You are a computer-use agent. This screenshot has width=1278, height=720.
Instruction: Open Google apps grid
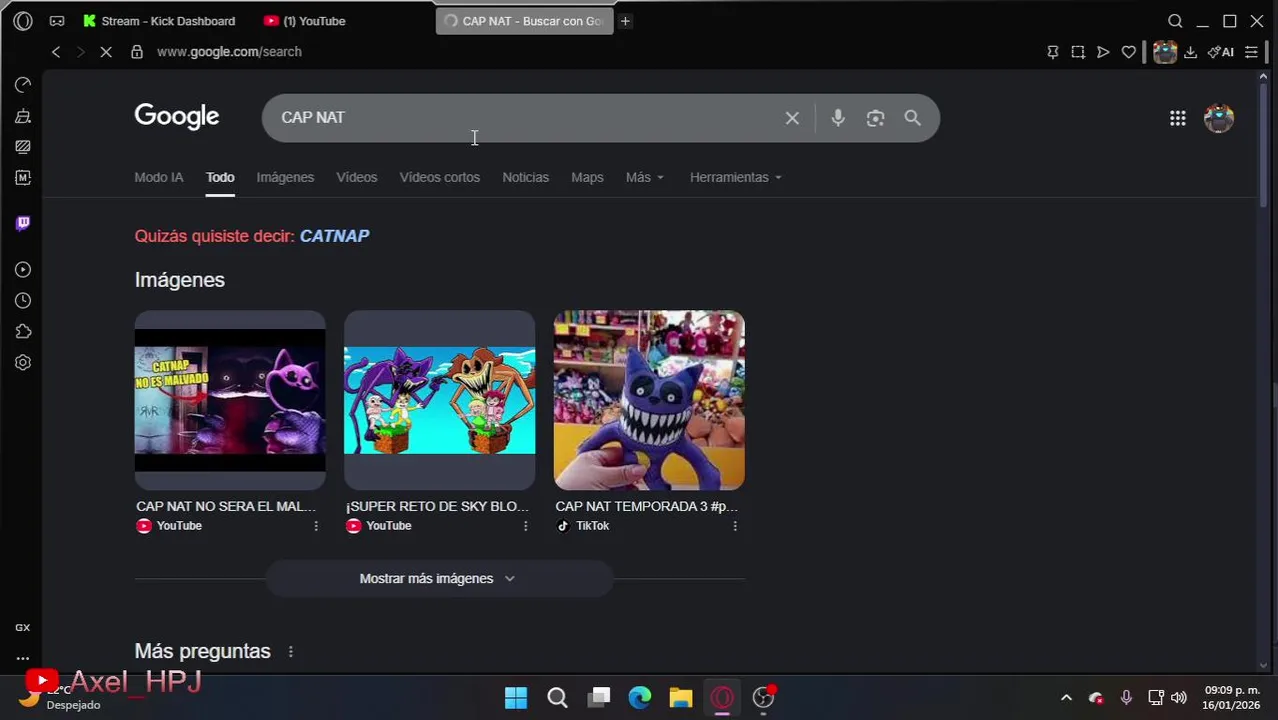pos(1178,118)
